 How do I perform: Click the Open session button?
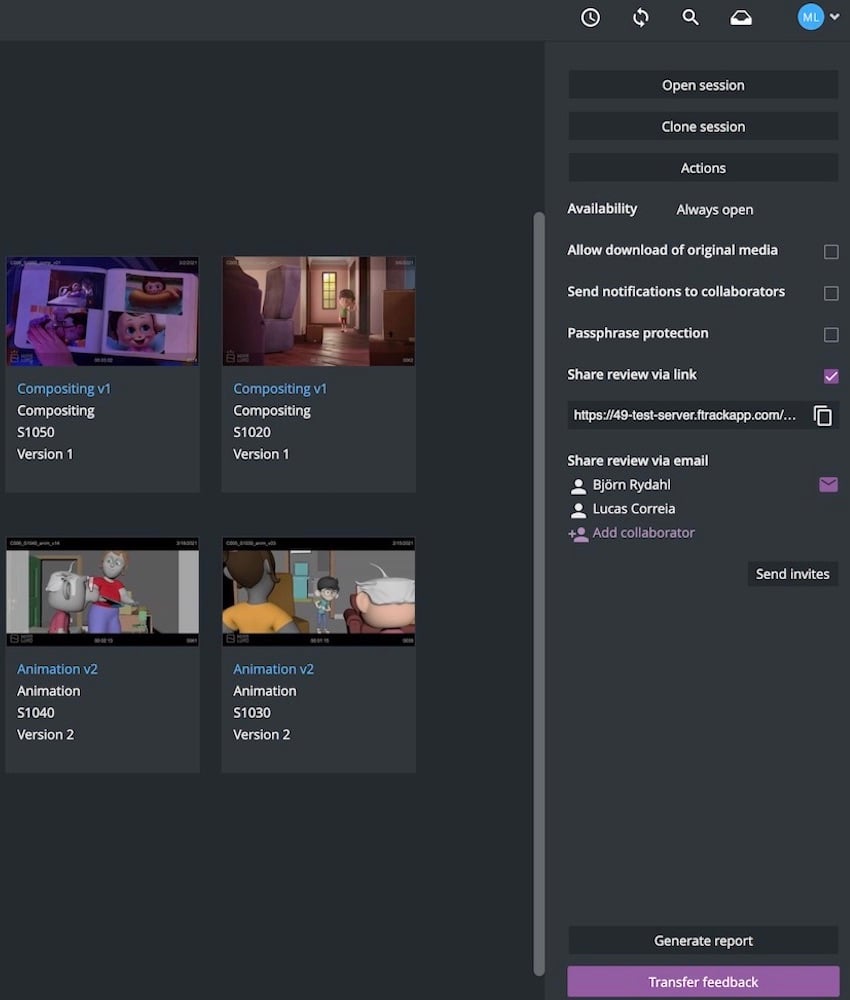[703, 85]
